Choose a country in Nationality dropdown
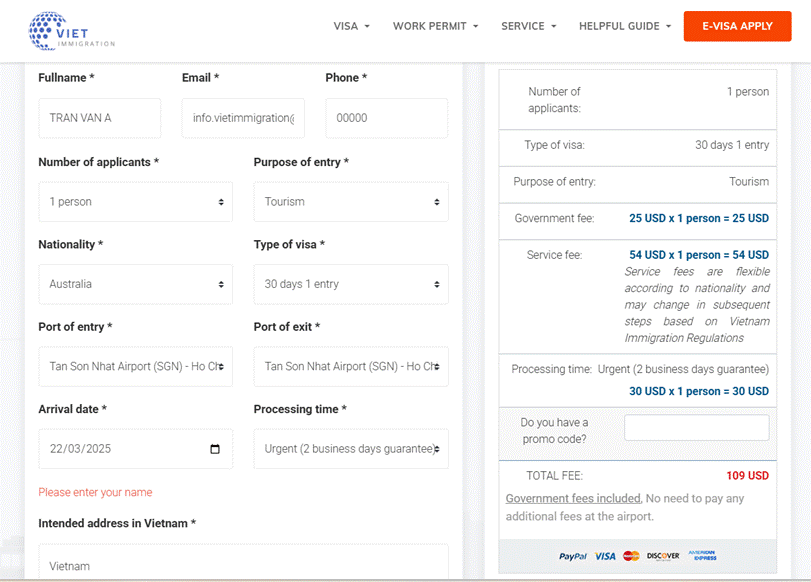 (x=135, y=284)
